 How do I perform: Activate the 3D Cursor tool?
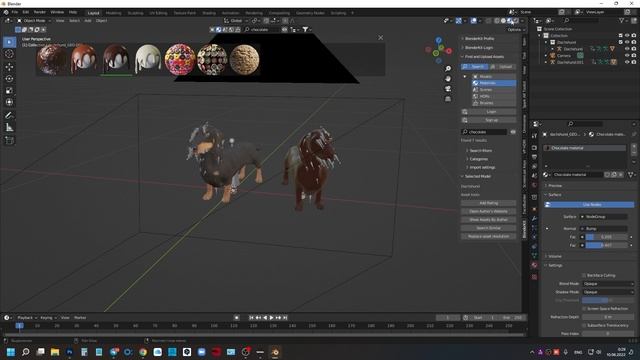[9, 54]
